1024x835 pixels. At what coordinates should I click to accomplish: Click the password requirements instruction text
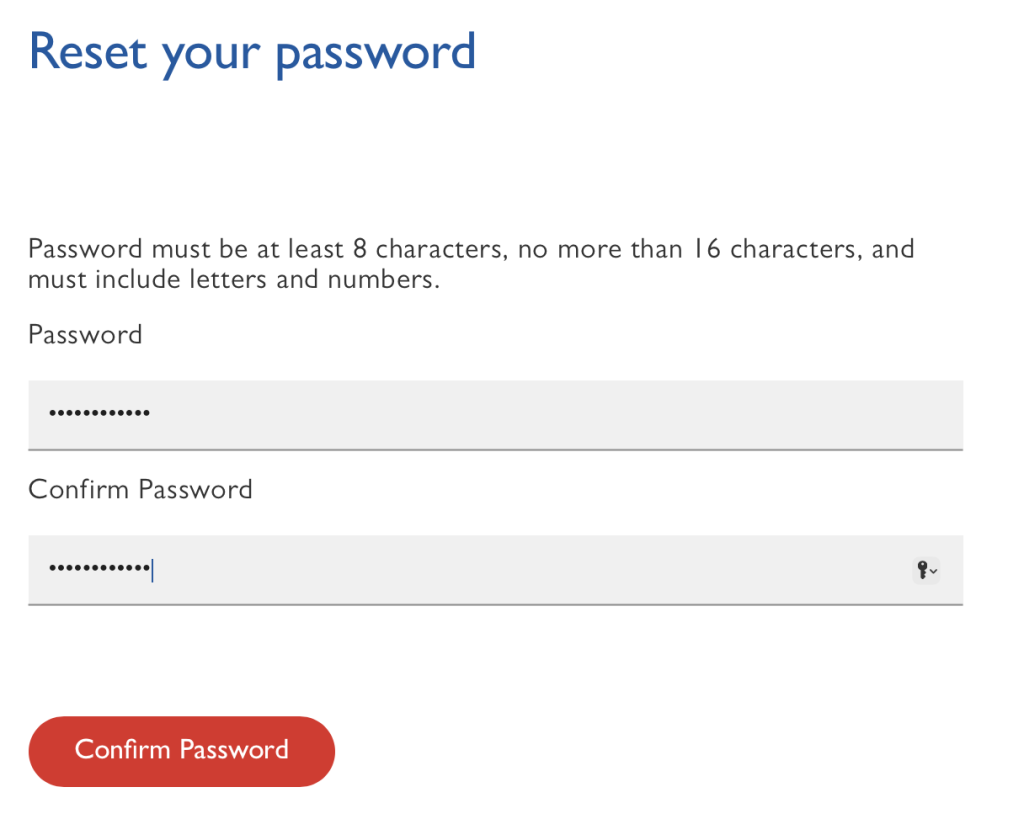(470, 264)
